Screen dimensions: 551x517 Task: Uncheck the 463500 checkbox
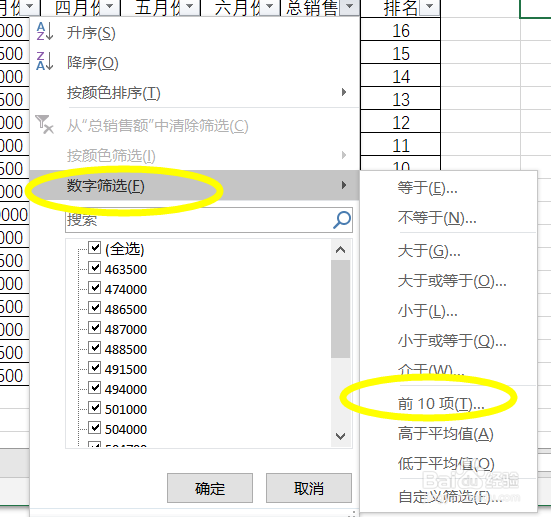pos(95,267)
